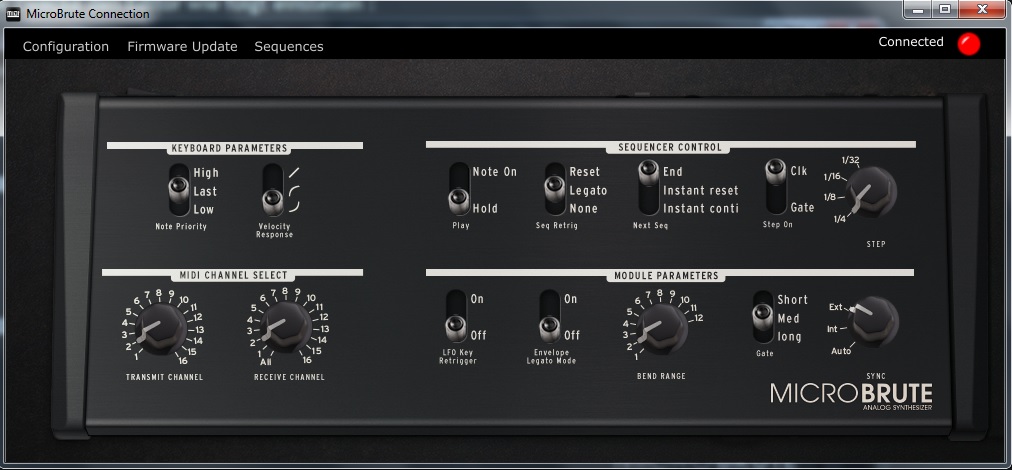Select long gate option
This screenshot has width=1012, height=470.
tap(789, 337)
